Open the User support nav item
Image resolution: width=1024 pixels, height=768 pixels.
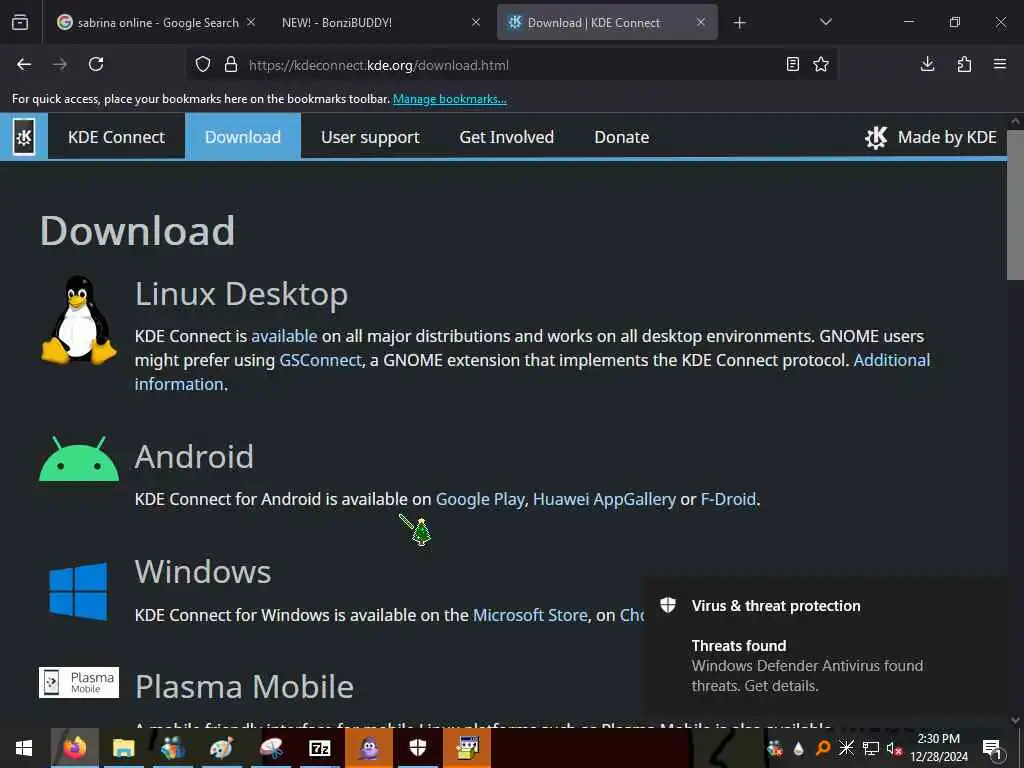[370, 137]
